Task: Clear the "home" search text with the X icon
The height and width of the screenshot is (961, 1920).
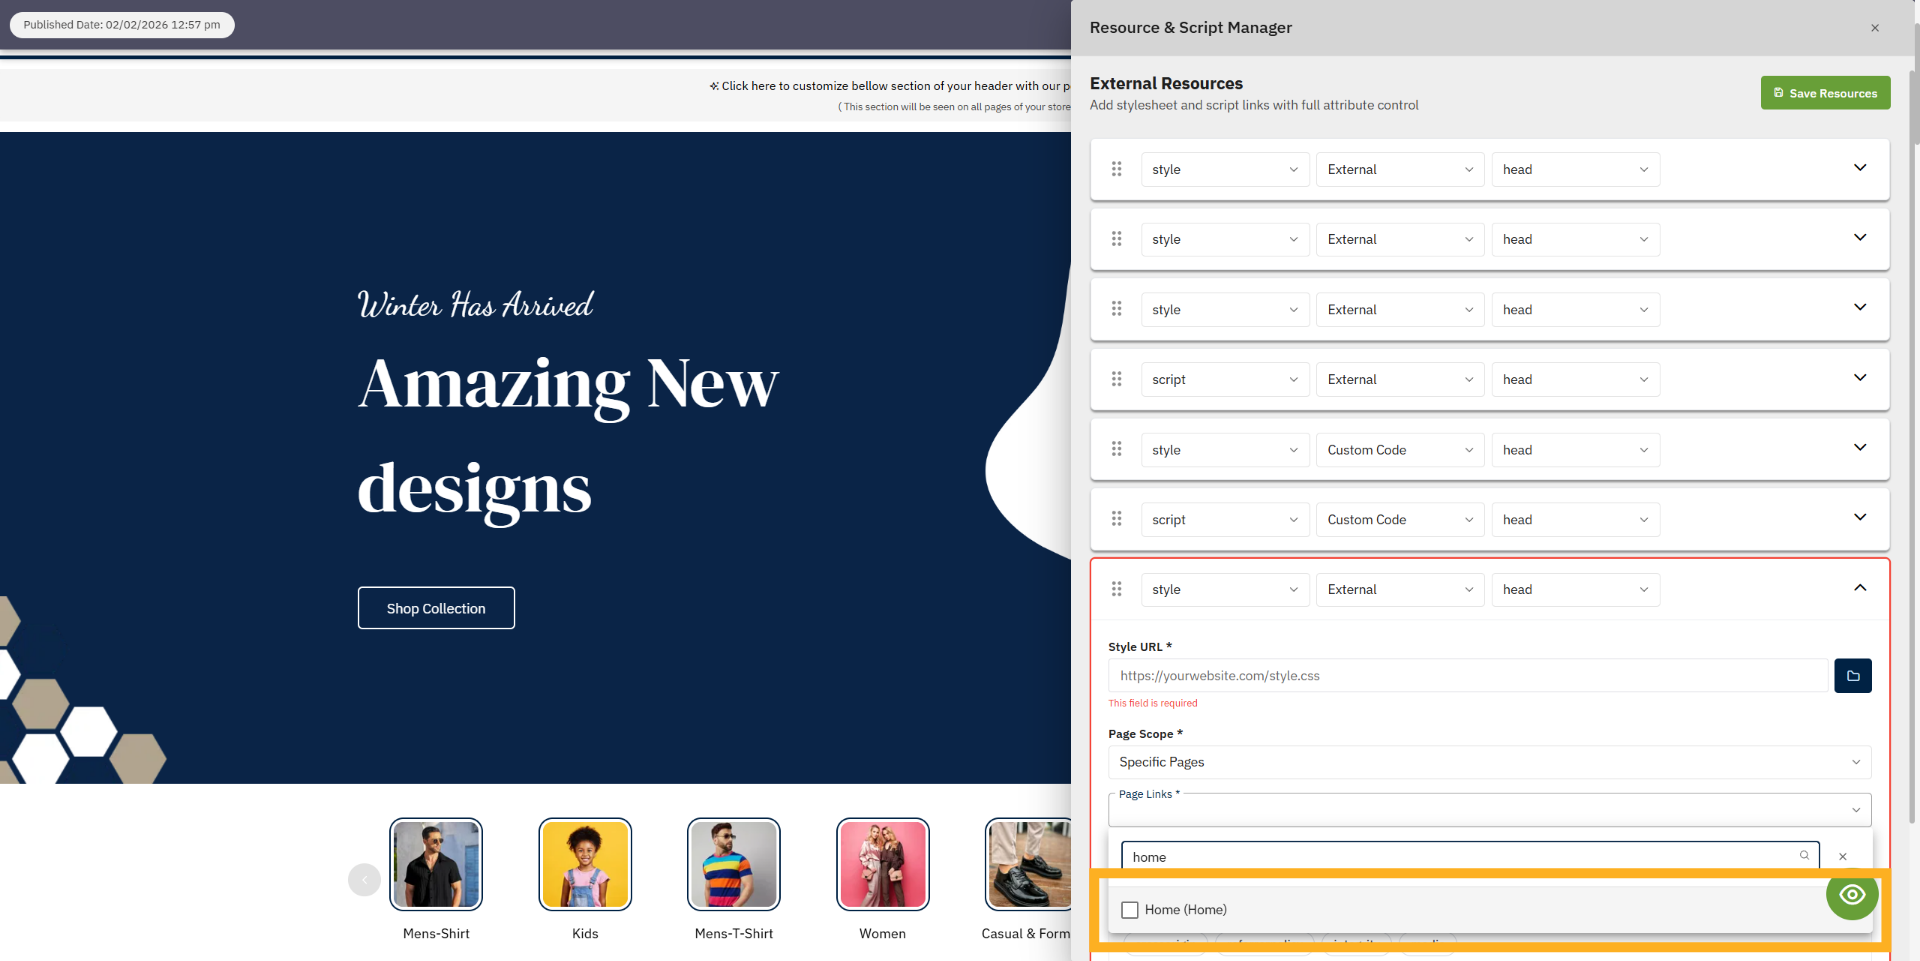Action: click(1843, 857)
